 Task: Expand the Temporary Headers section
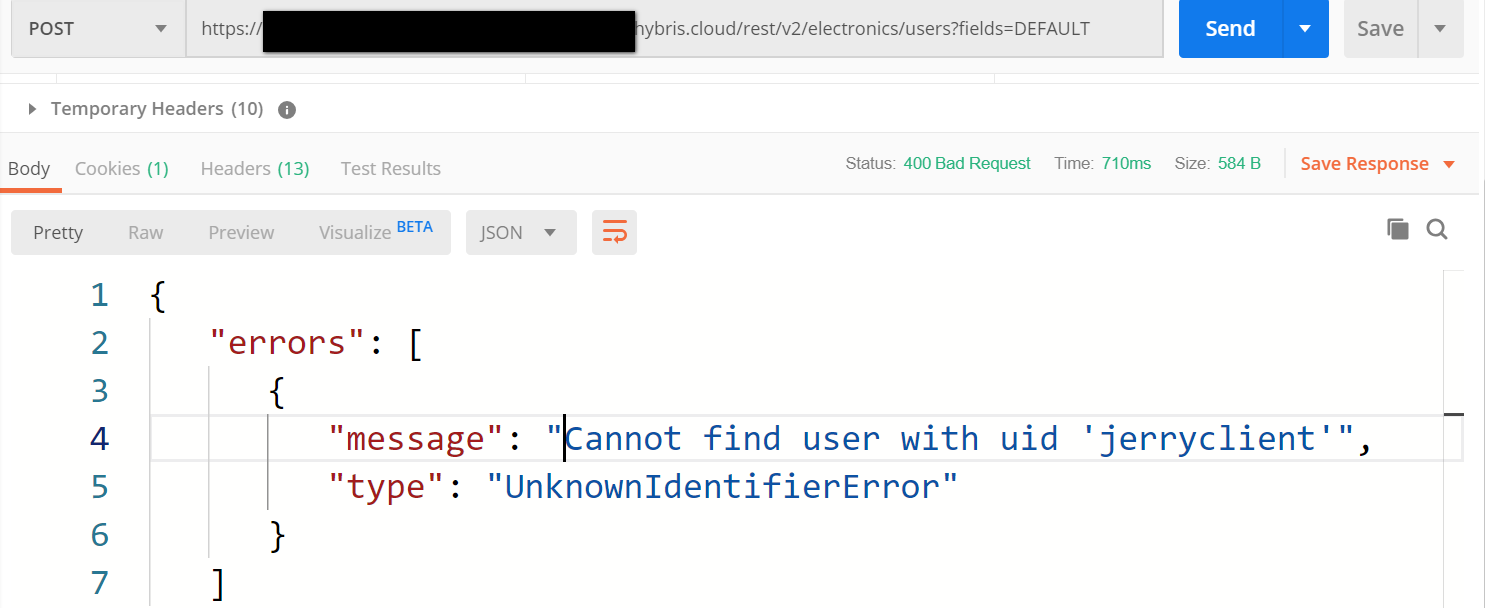pos(32,109)
